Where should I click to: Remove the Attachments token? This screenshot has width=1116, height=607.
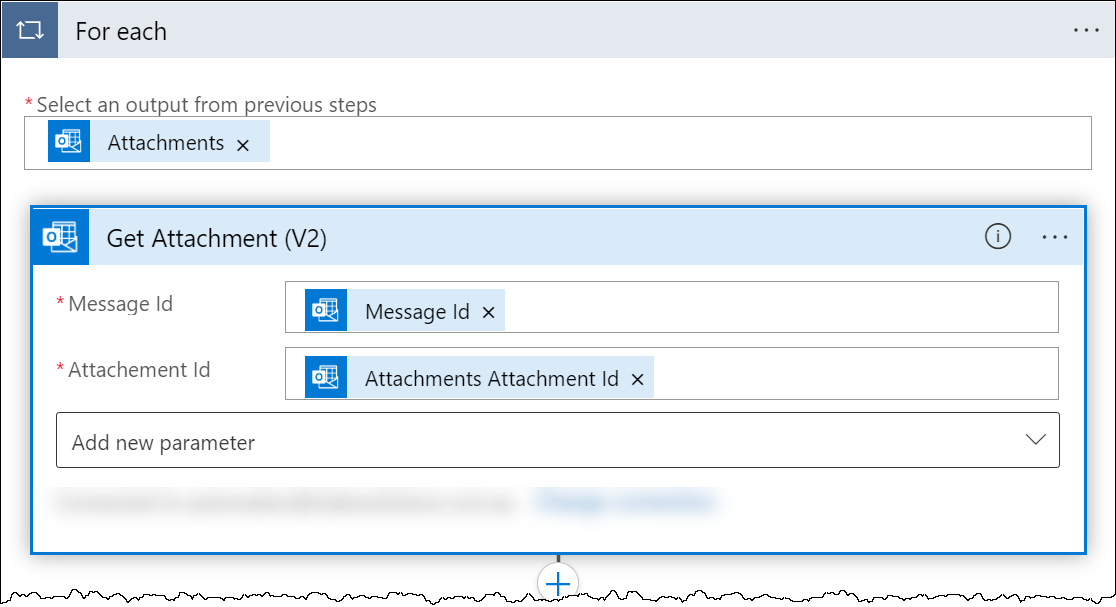[x=243, y=145]
